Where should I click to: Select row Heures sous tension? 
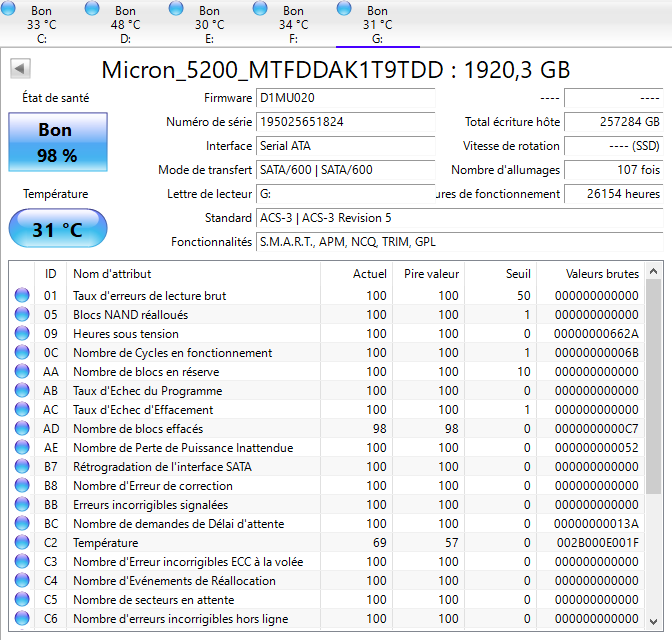pyautogui.click(x=327, y=333)
